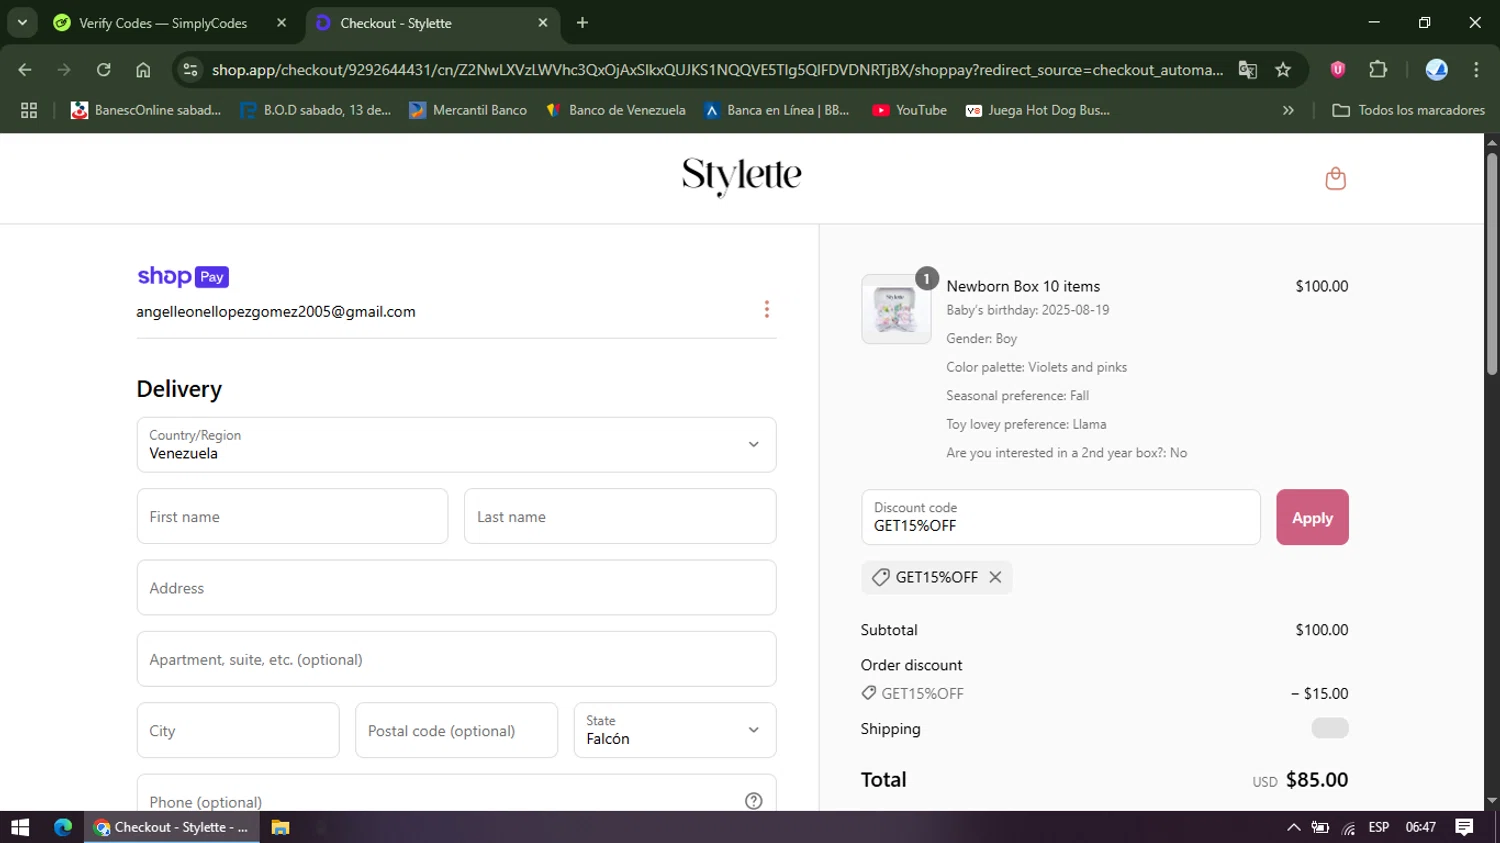Show more bookmarks chevron
Viewport: 1500px width, 843px height.
click(1288, 110)
